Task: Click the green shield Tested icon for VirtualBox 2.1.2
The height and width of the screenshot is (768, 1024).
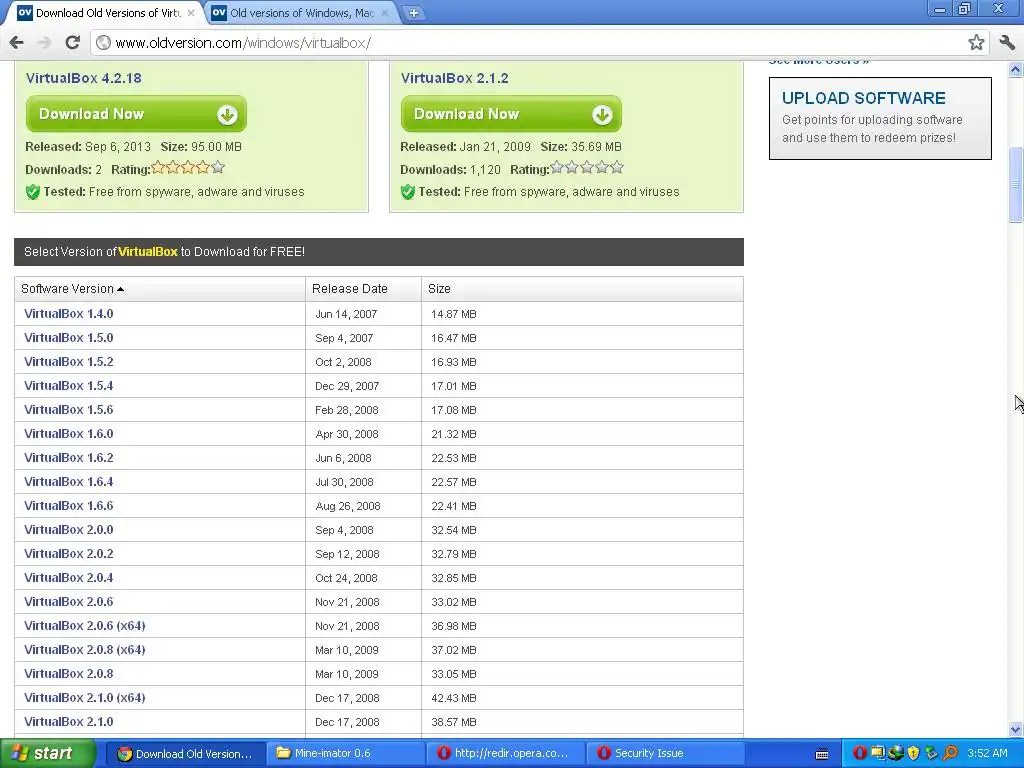Action: (408, 192)
